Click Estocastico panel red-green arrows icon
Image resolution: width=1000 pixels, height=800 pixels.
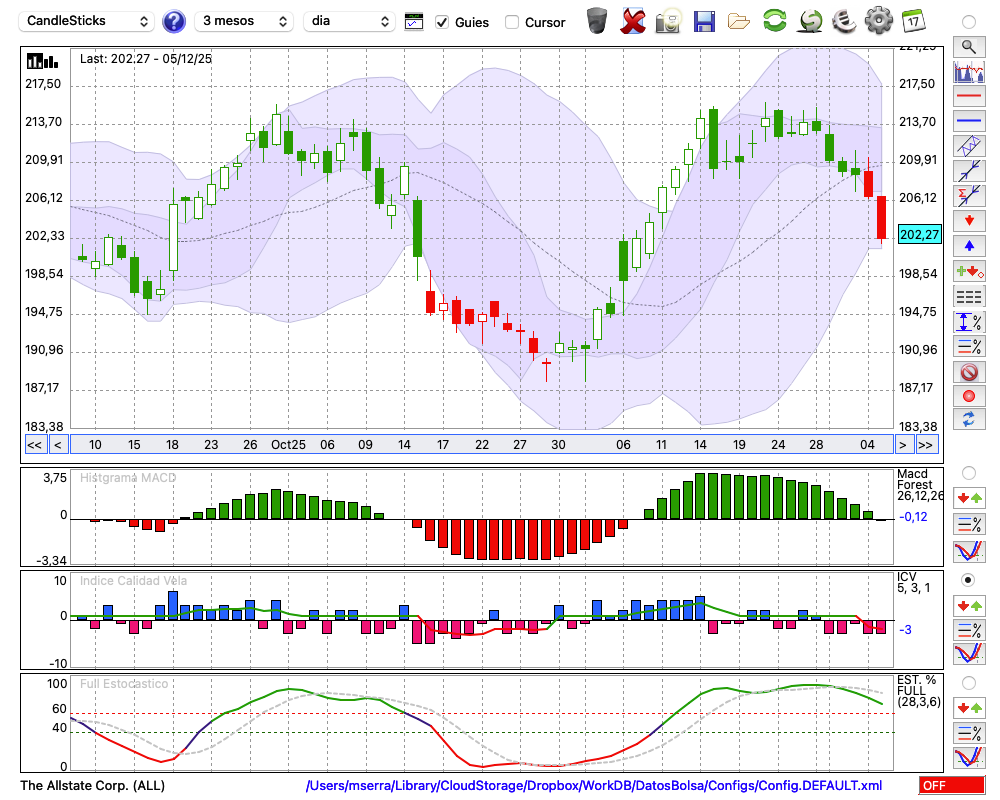click(x=969, y=707)
